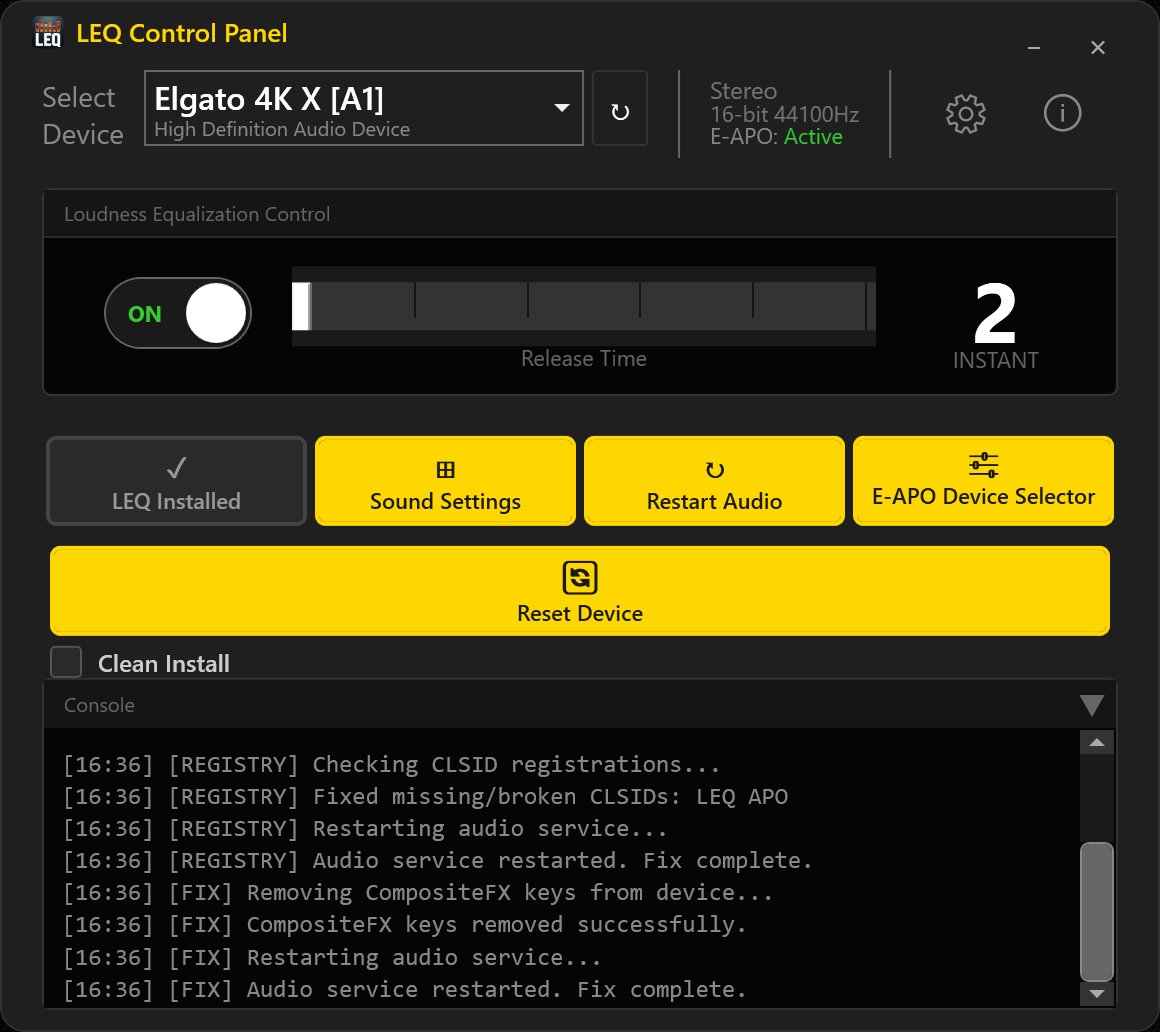Enable the Clean Install checkbox
Screen dimensions: 1160x1032
coord(66,662)
